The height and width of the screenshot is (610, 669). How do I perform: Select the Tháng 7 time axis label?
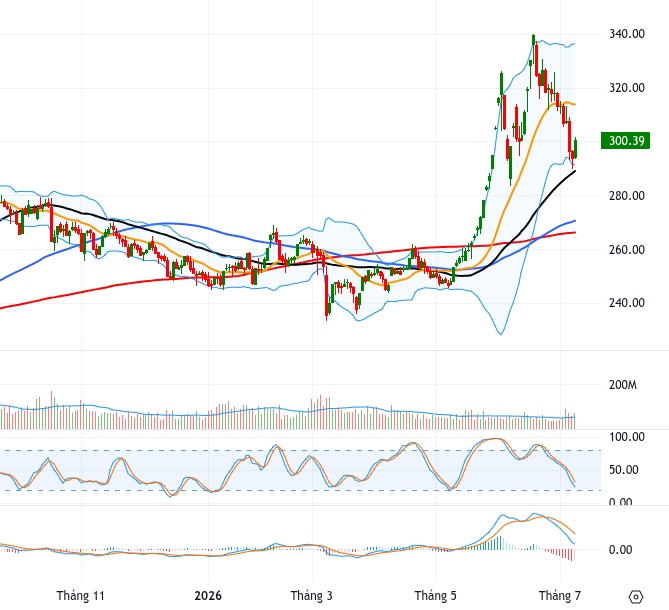point(560,595)
